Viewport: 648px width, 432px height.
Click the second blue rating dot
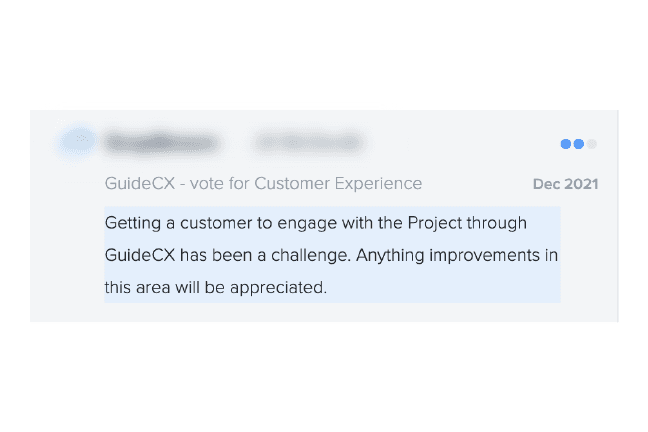tap(578, 144)
